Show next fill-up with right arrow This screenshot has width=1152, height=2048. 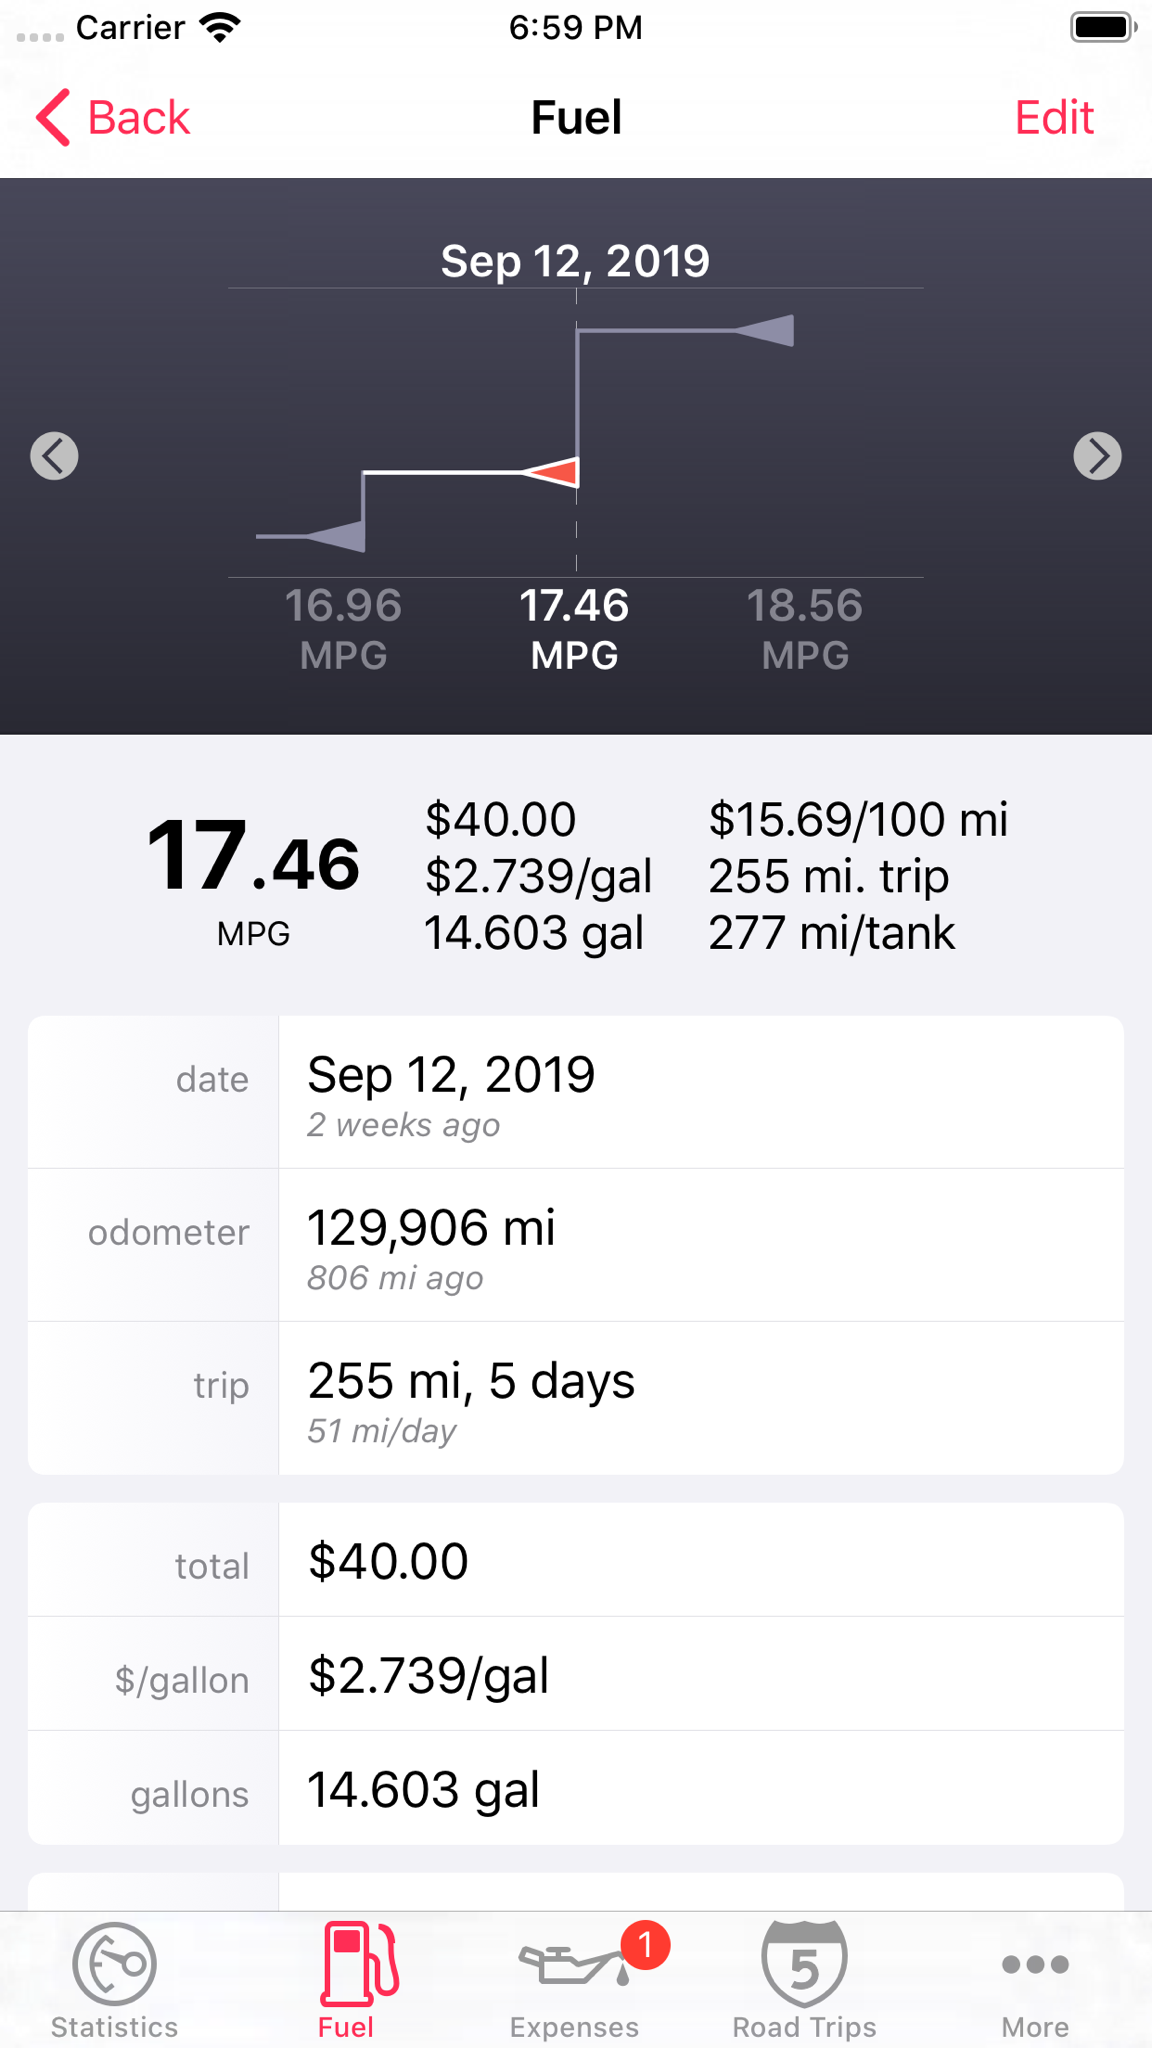(x=1097, y=456)
